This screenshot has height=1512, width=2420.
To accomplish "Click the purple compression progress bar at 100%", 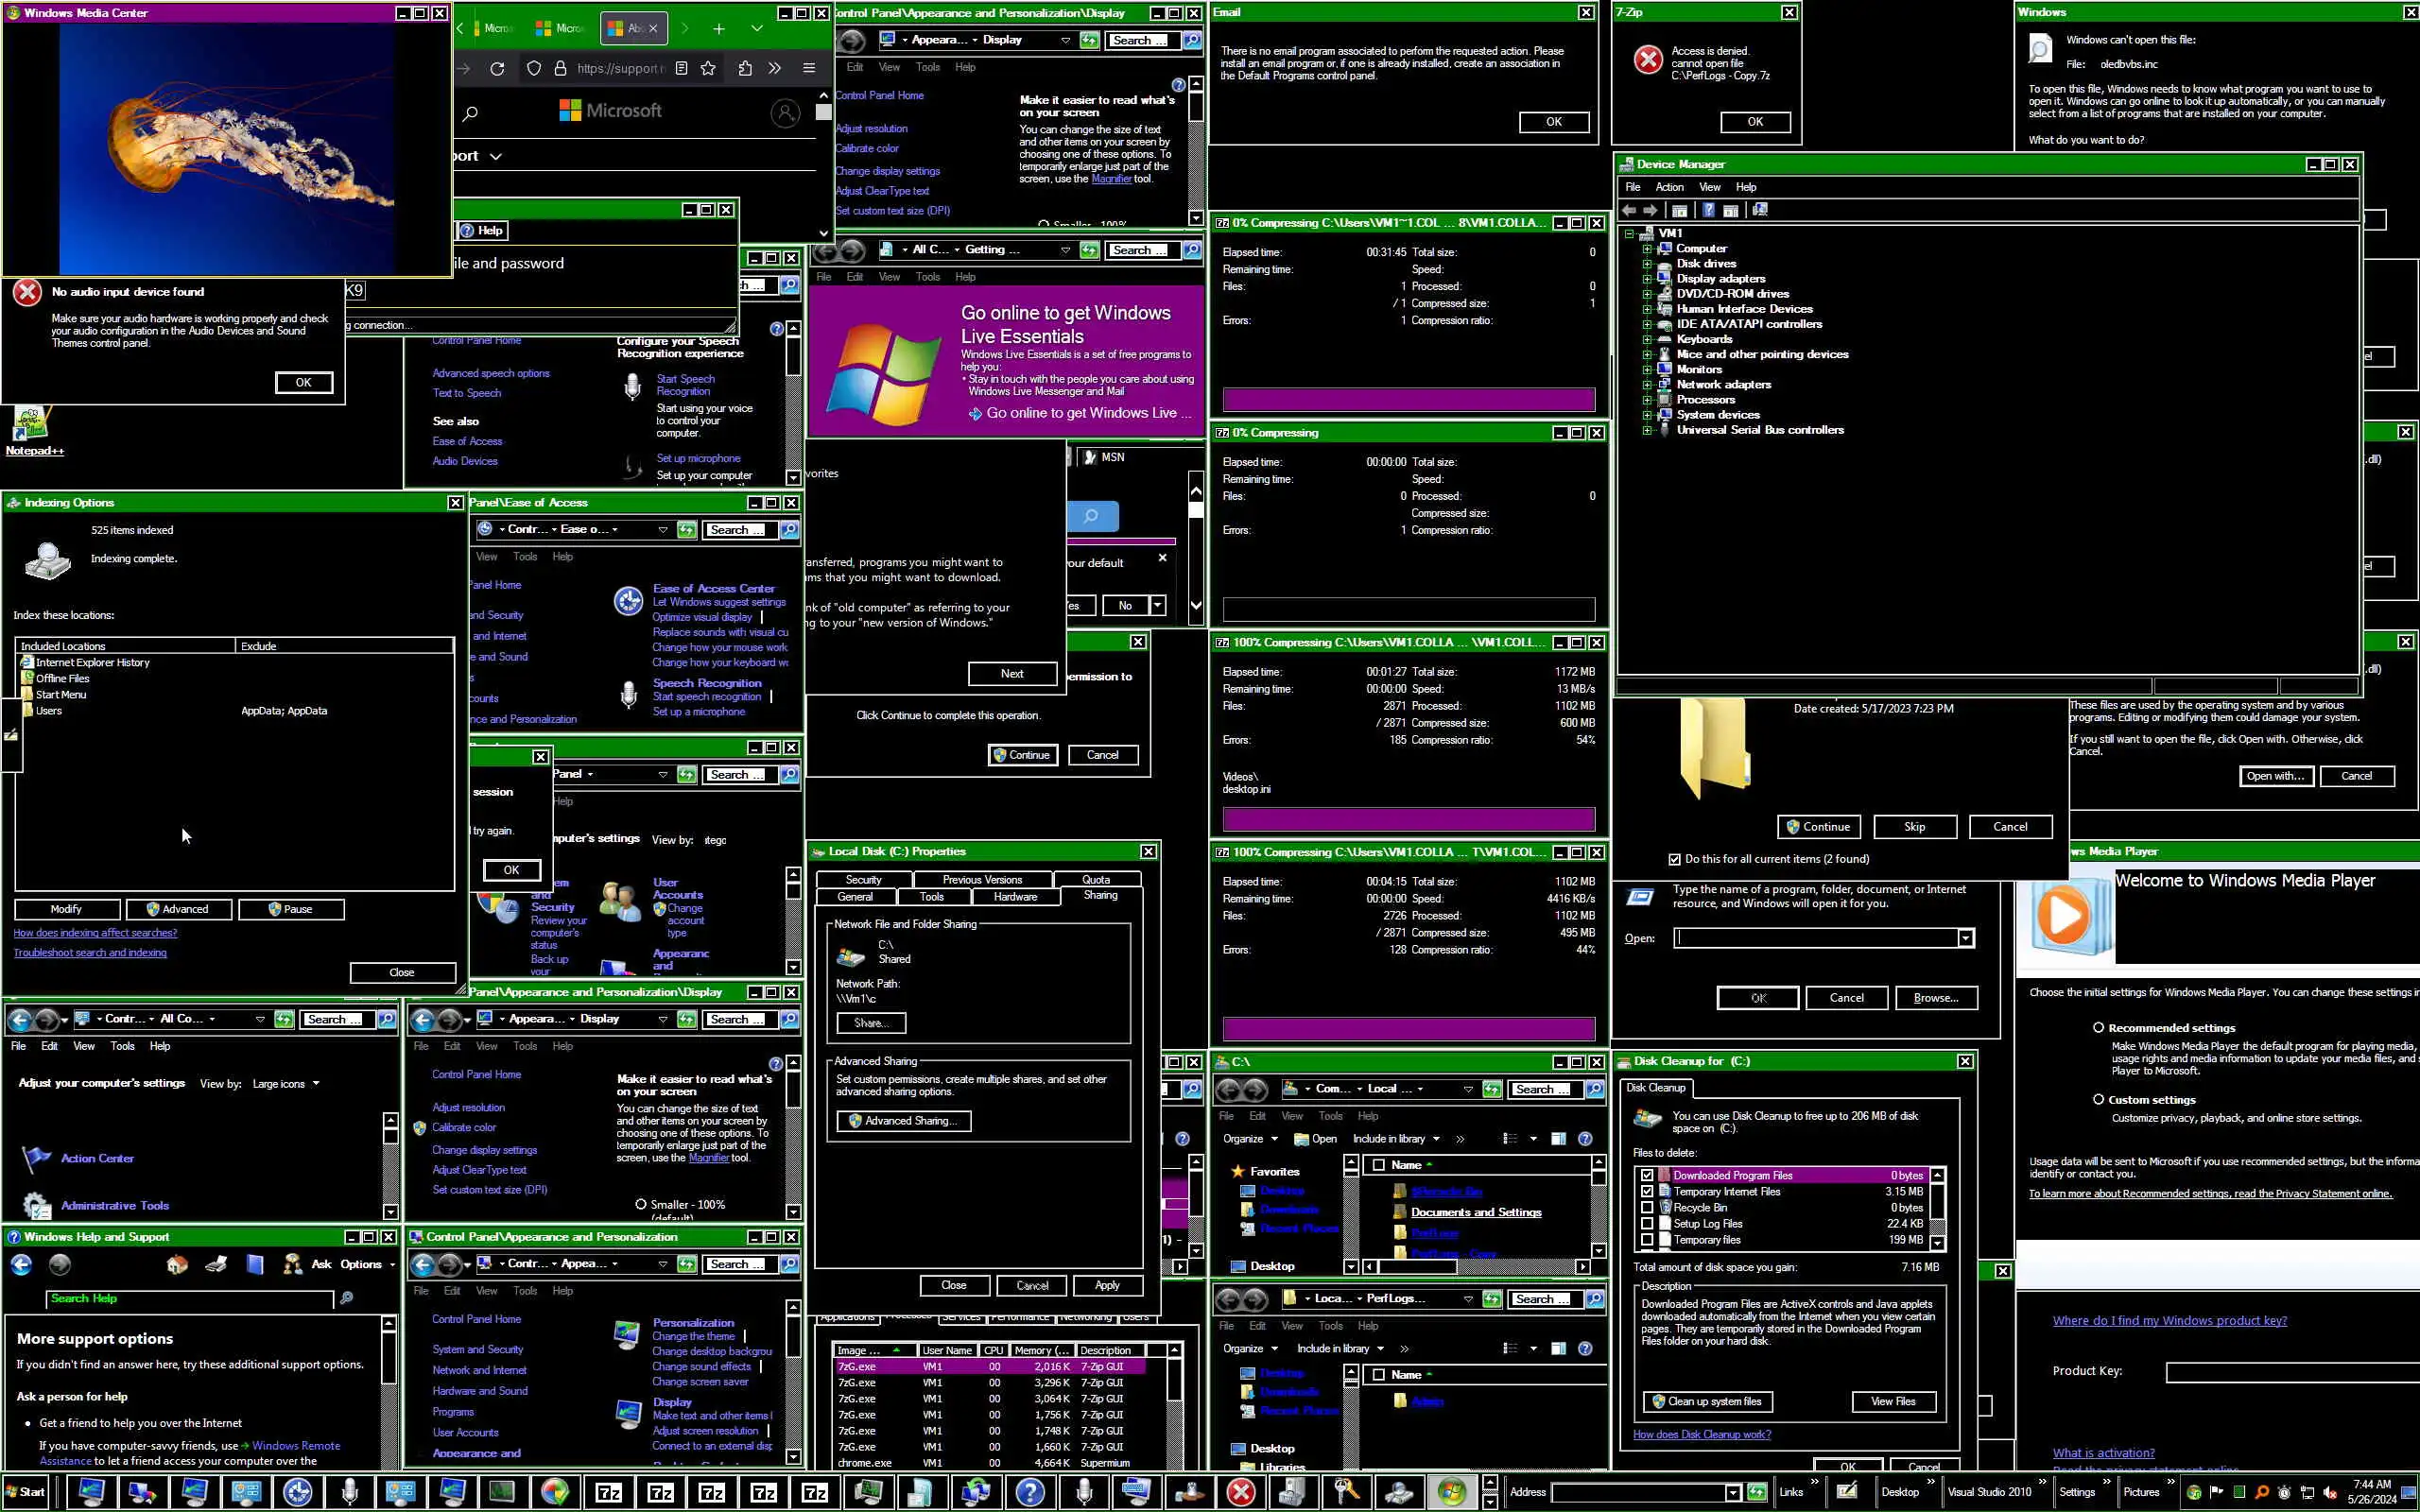I will 1408,819.
